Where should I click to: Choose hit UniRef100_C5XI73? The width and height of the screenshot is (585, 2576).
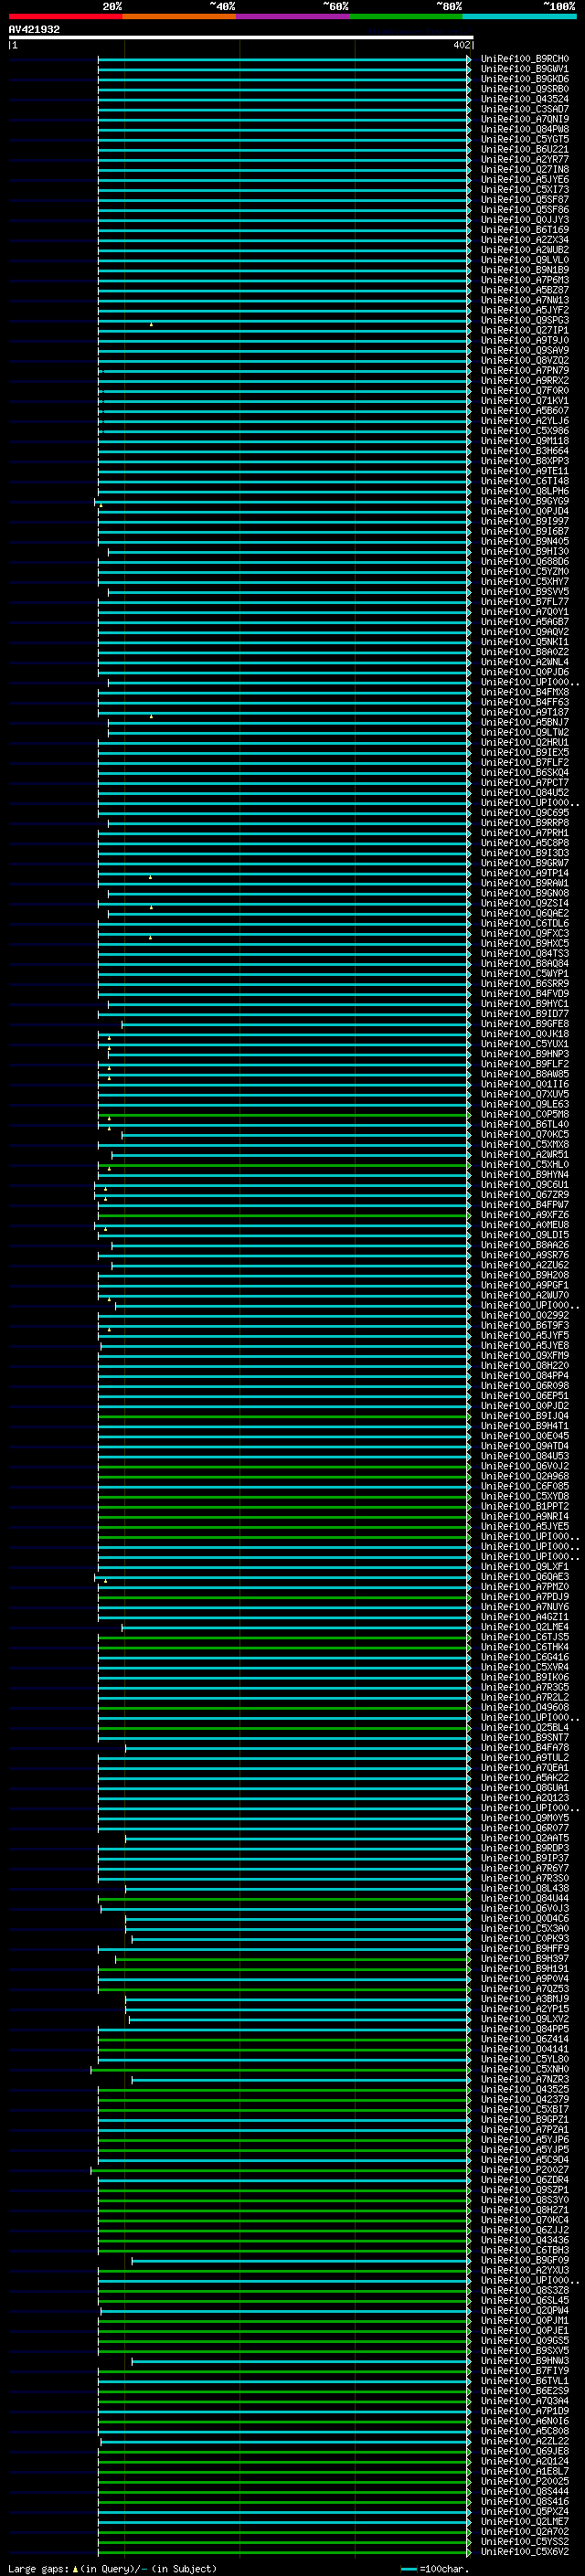(x=524, y=189)
